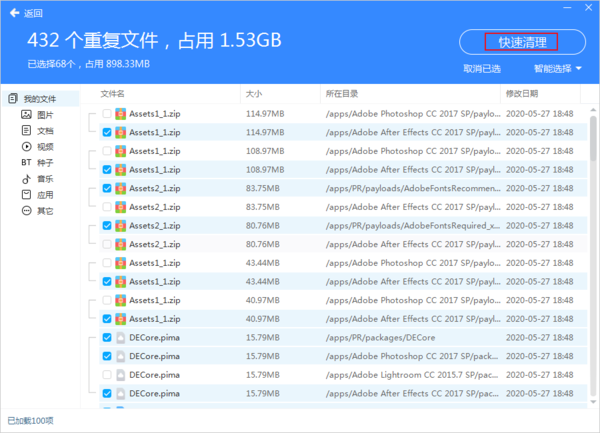Open the 图片 (Pictures) category icon
Screen dimensions: 600x433
pyautogui.click(x=27, y=115)
